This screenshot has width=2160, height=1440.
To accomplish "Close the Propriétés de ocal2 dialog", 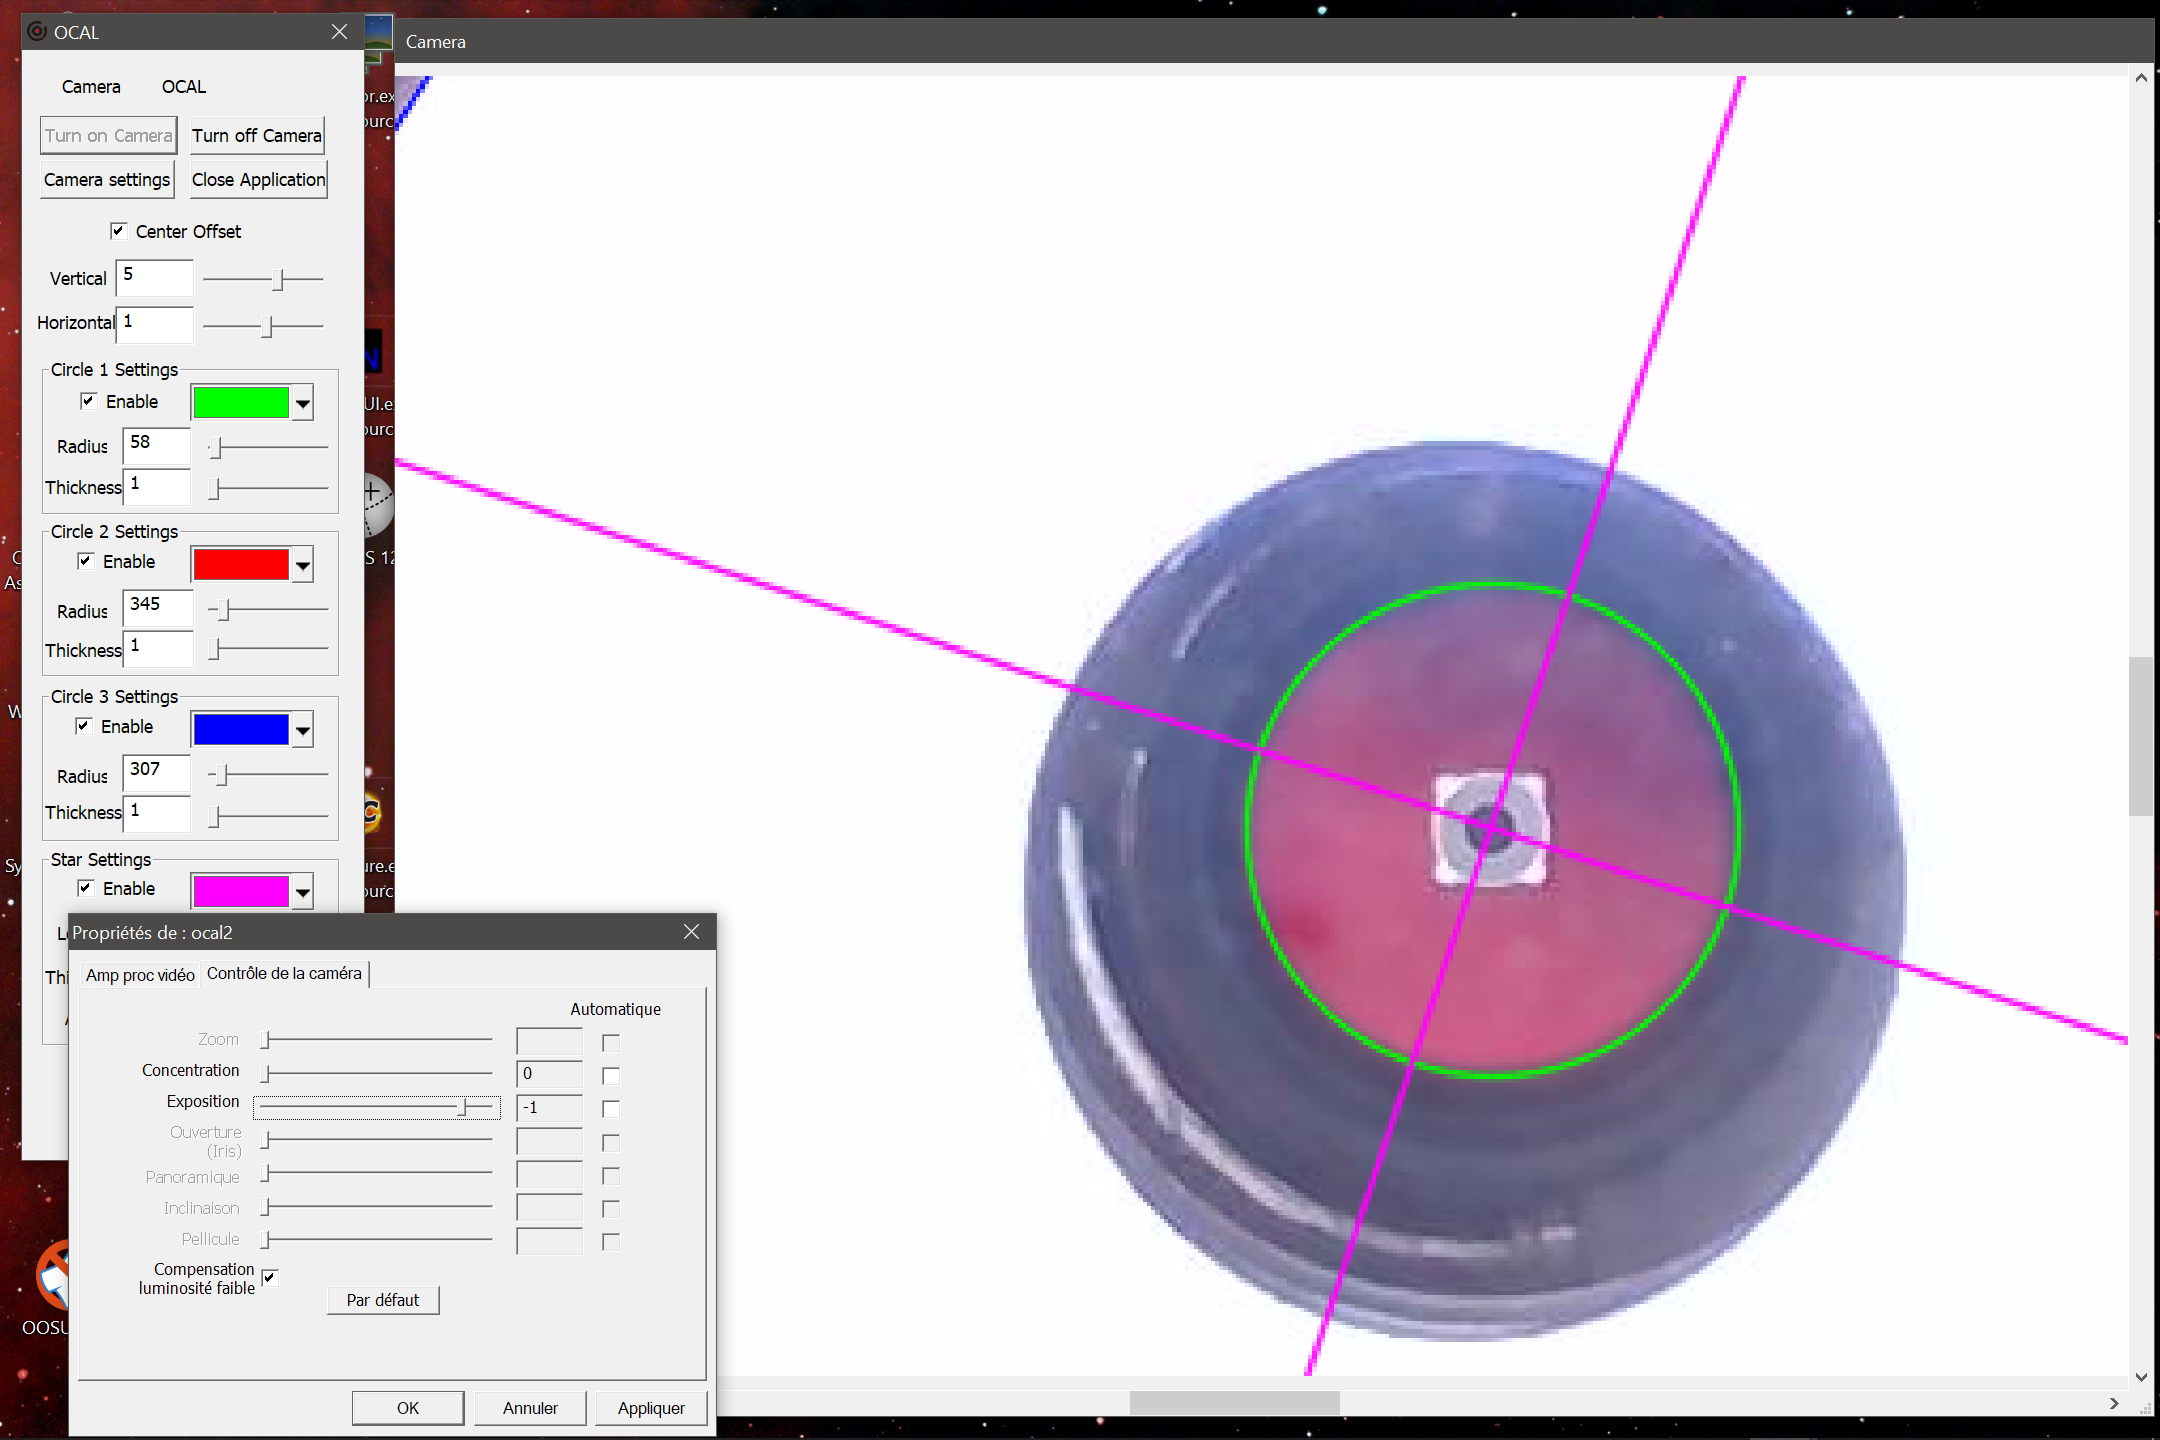I will (x=691, y=932).
